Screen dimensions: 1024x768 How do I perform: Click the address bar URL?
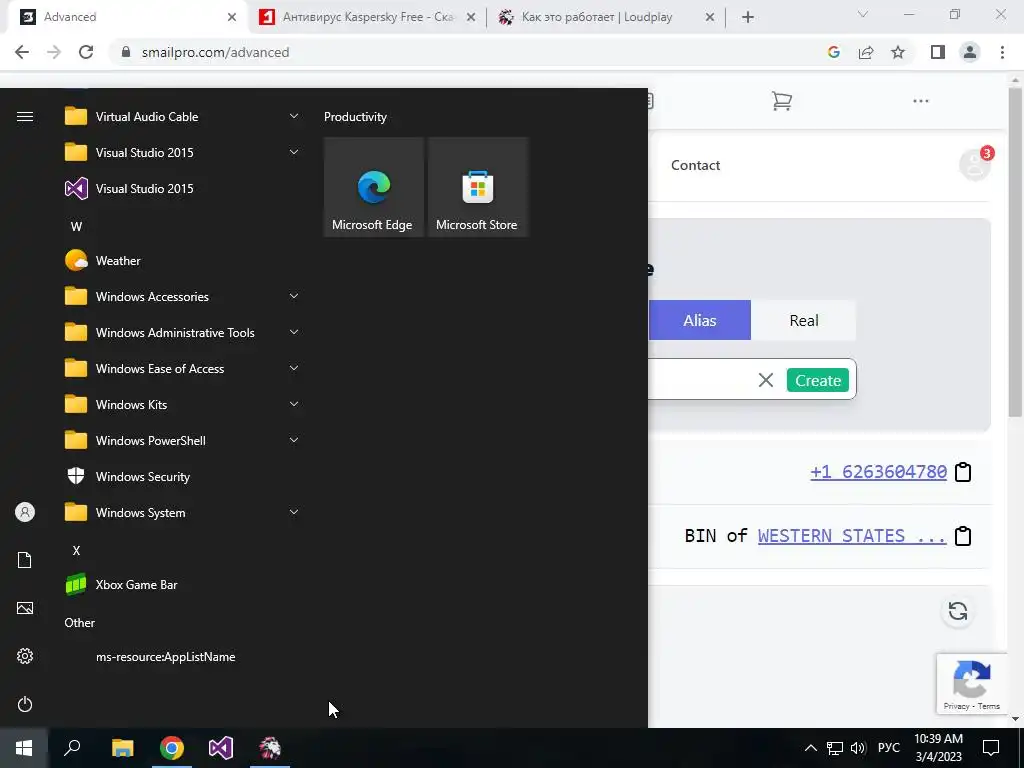[x=216, y=52]
